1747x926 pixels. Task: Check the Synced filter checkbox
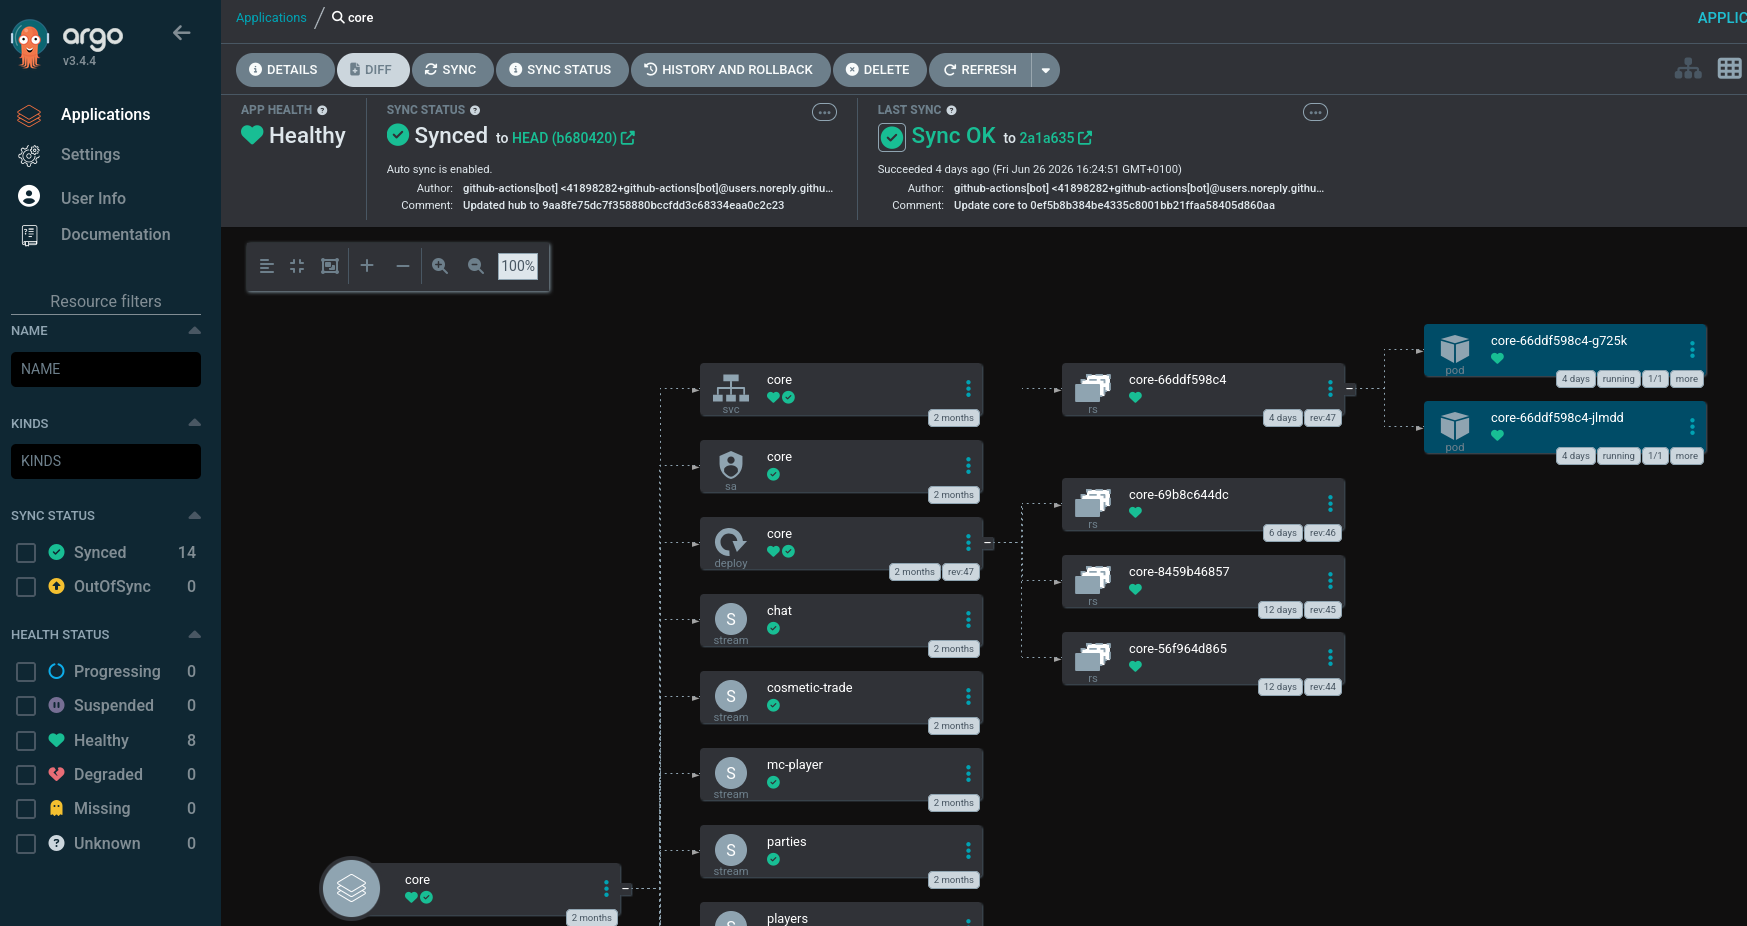click(x=27, y=553)
